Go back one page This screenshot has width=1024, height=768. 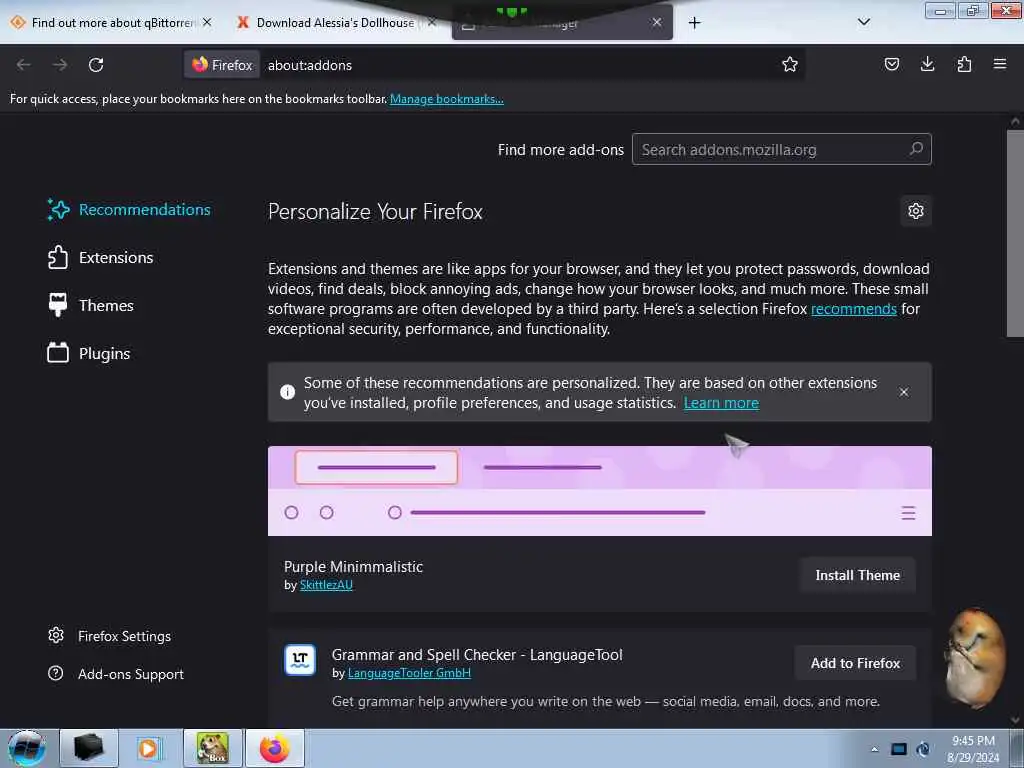[x=24, y=65]
